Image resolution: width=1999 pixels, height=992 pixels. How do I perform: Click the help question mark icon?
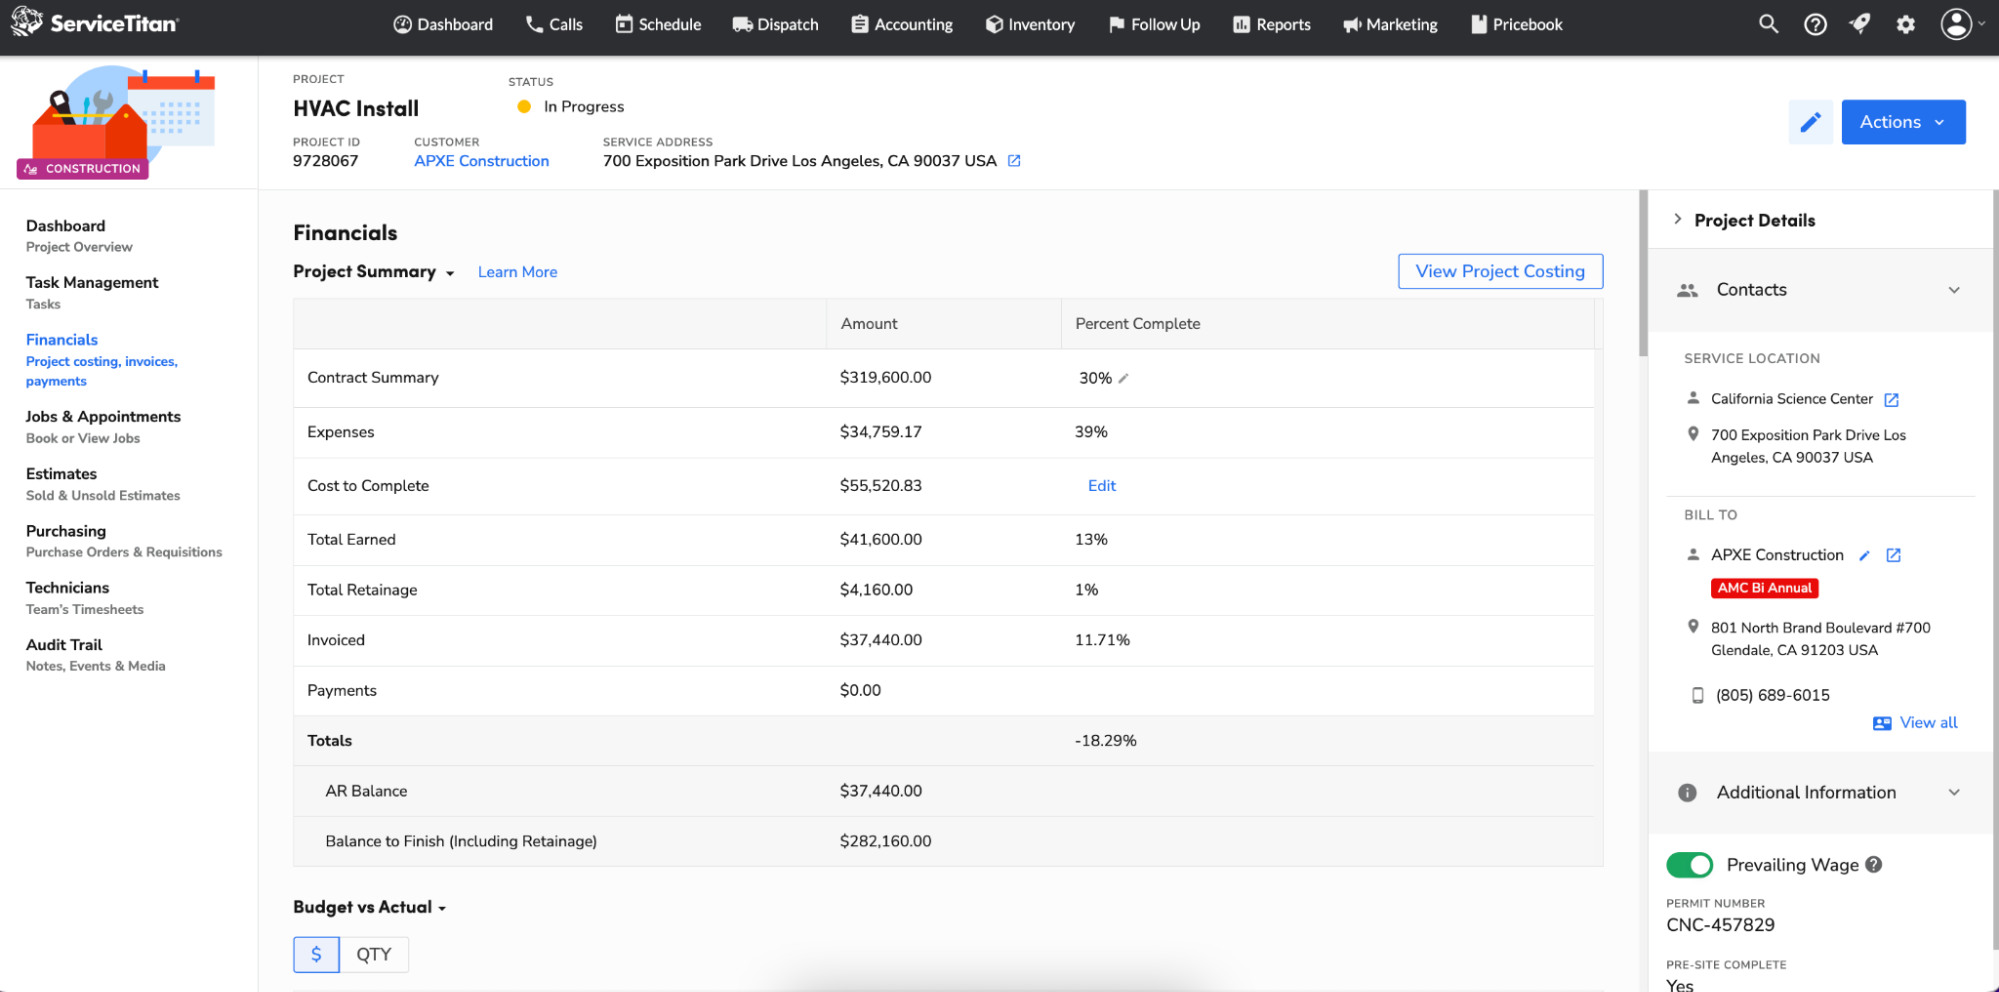coord(1815,23)
